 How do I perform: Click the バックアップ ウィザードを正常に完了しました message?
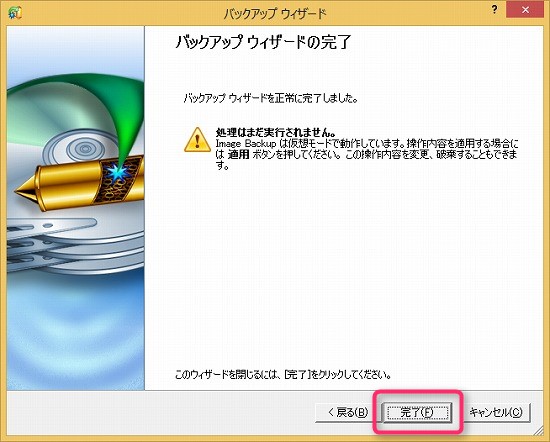point(271,98)
